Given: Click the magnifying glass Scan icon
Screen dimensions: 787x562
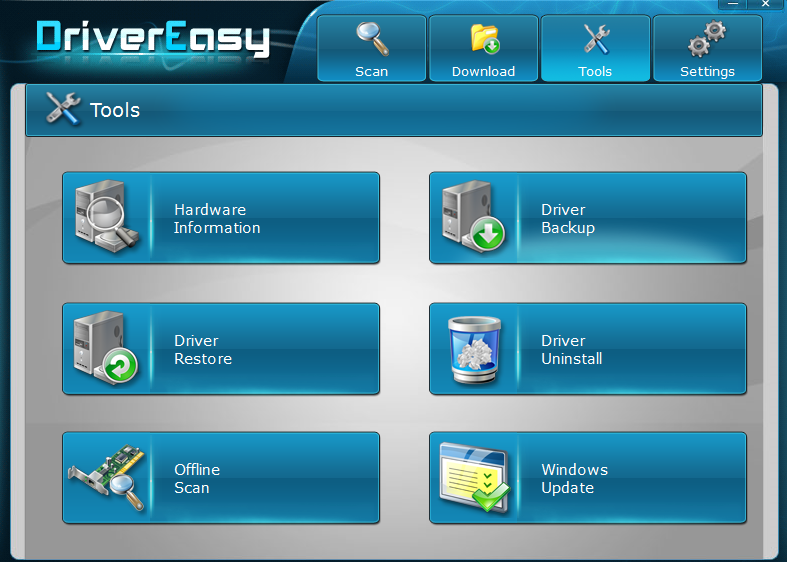Looking at the screenshot, I should [x=372, y=39].
